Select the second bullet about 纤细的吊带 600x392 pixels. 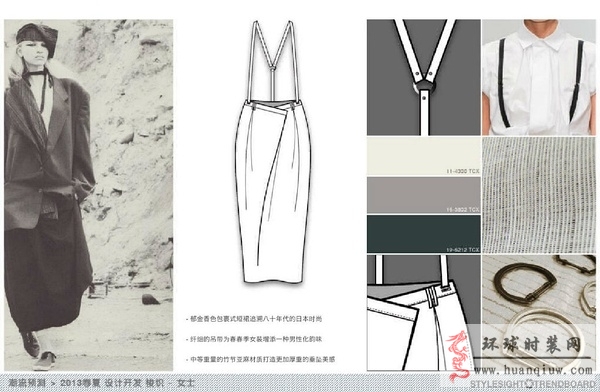pos(254,339)
